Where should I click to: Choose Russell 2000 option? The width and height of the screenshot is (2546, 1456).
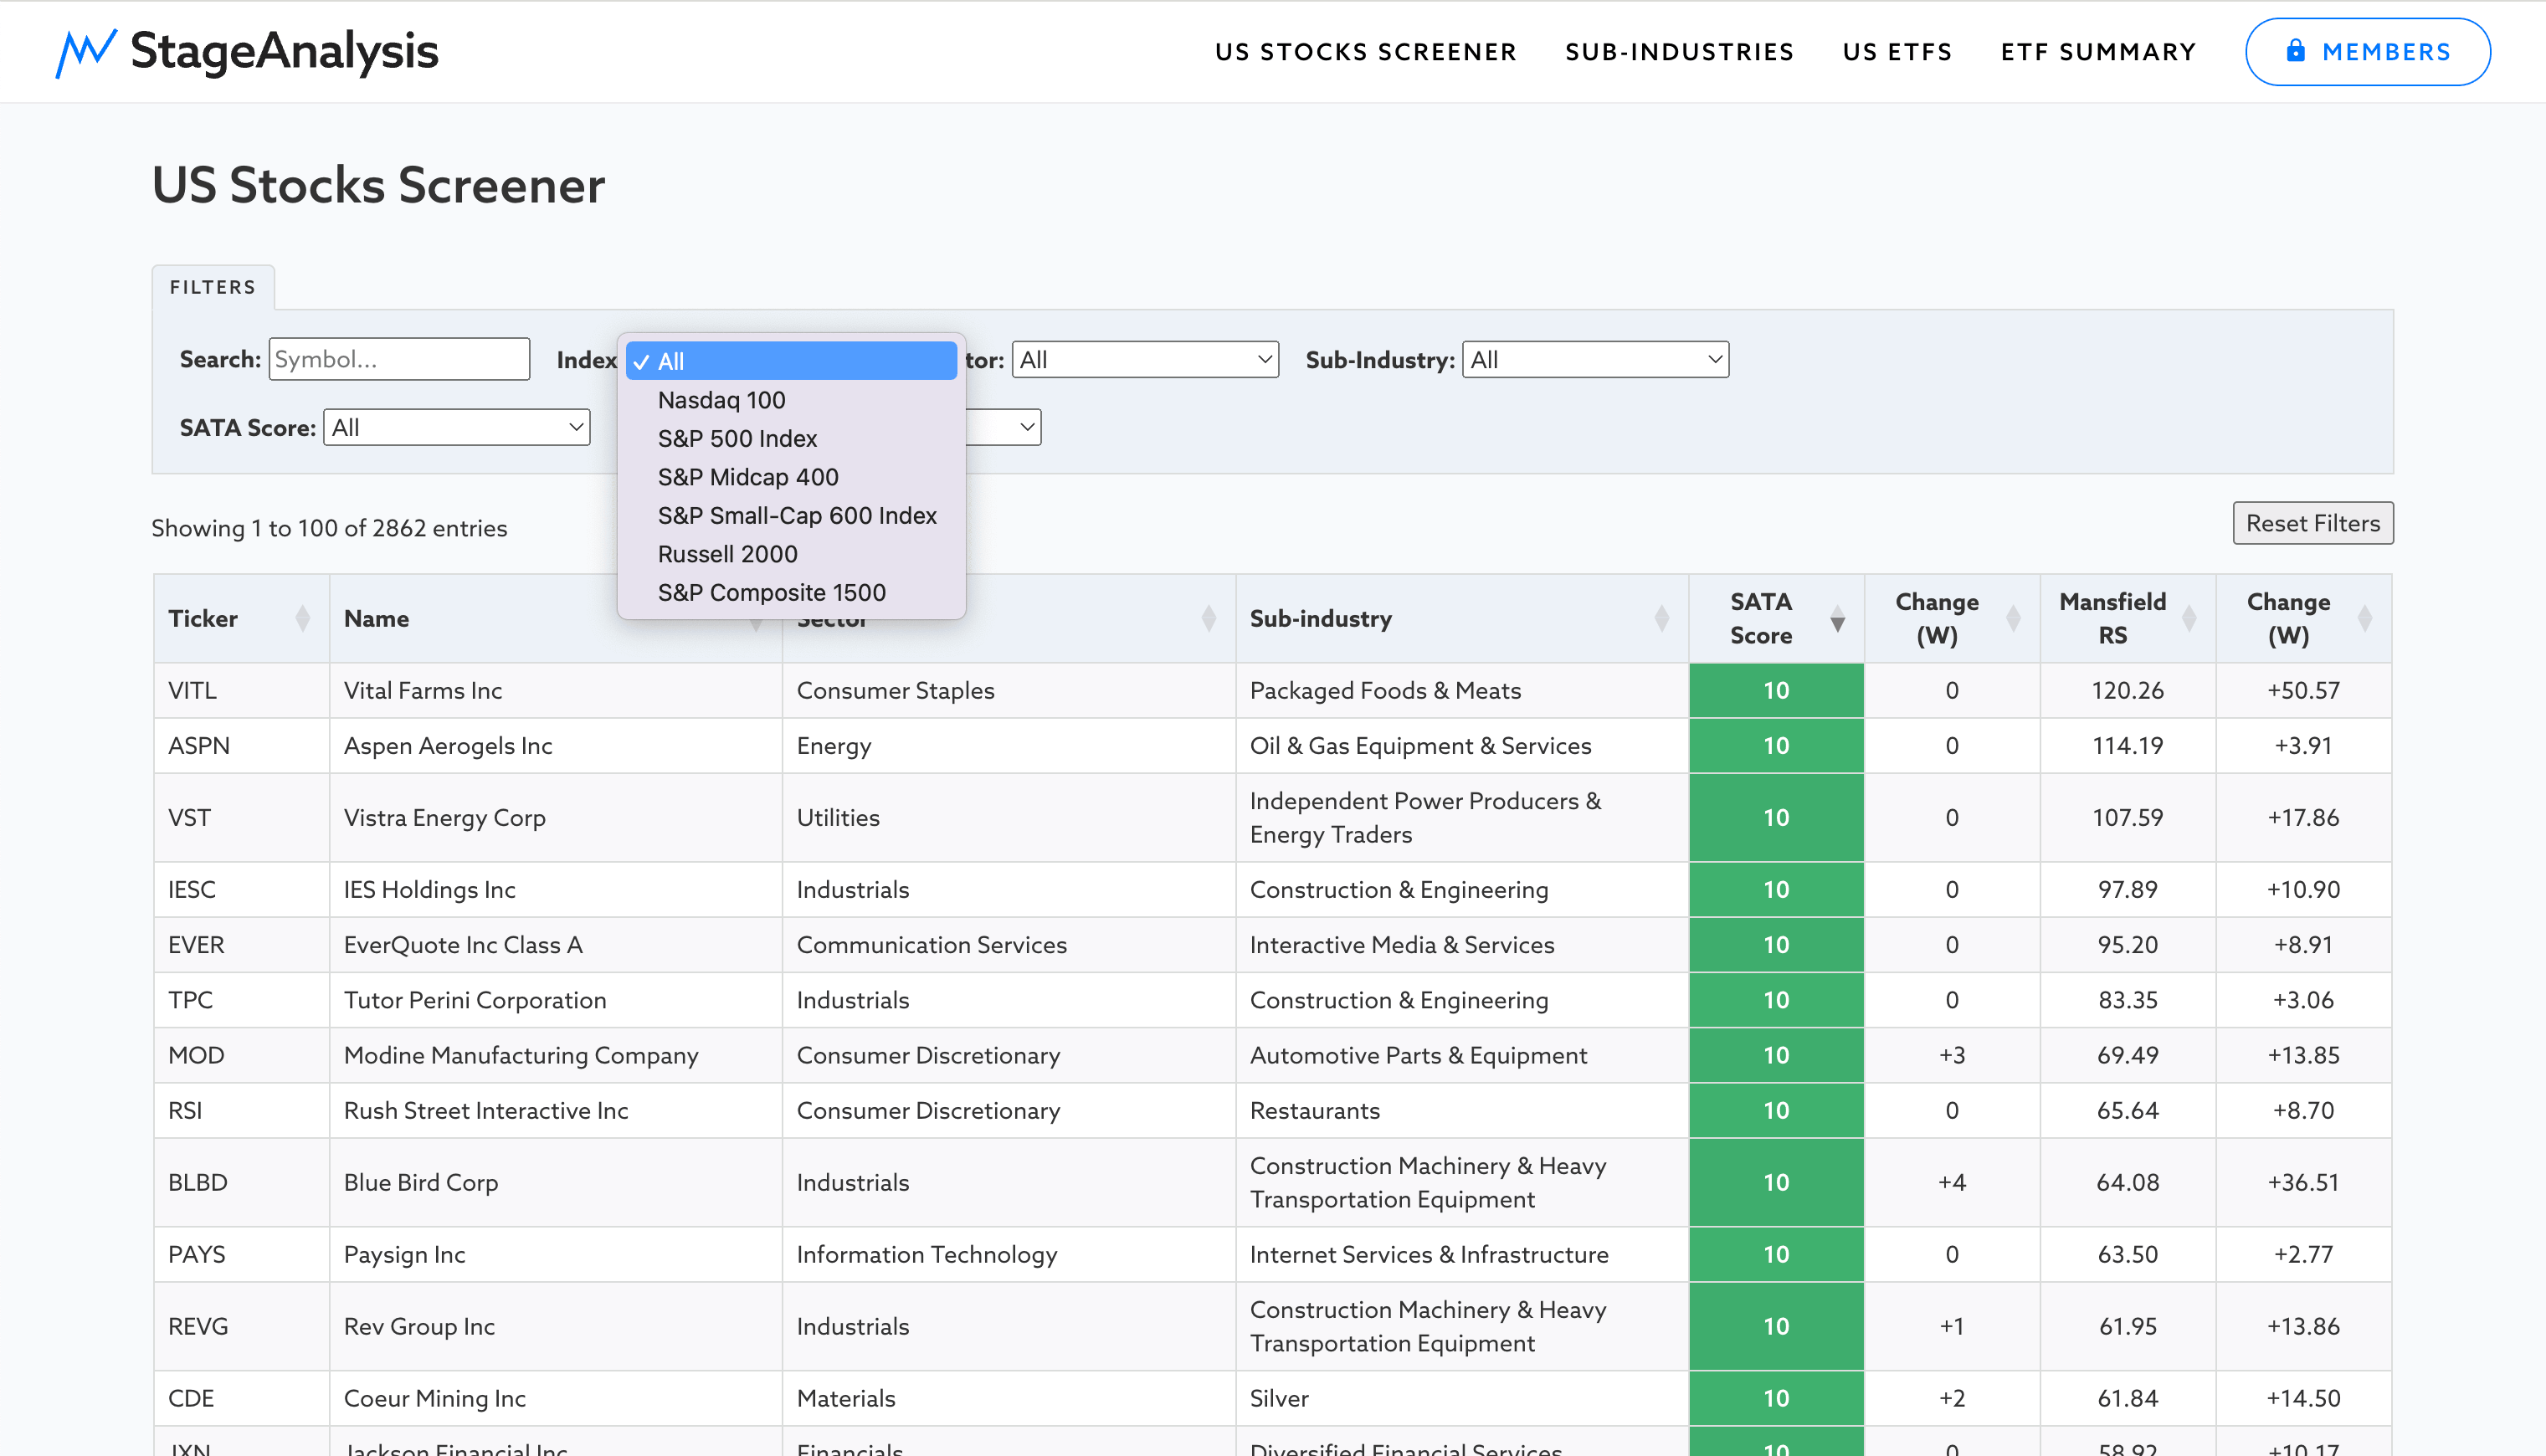[x=791, y=554]
